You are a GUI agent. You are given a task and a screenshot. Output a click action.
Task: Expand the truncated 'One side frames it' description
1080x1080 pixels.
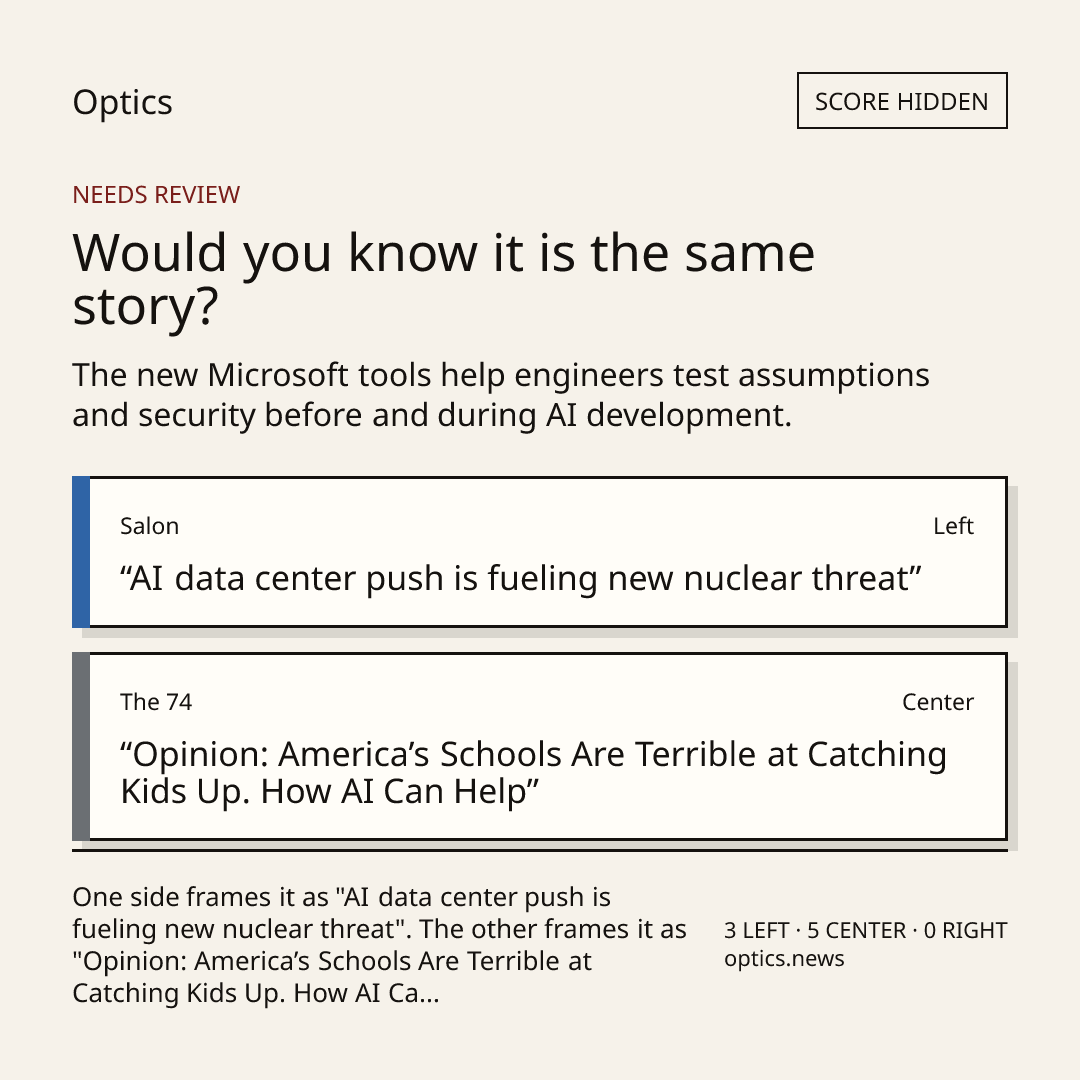(x=380, y=945)
